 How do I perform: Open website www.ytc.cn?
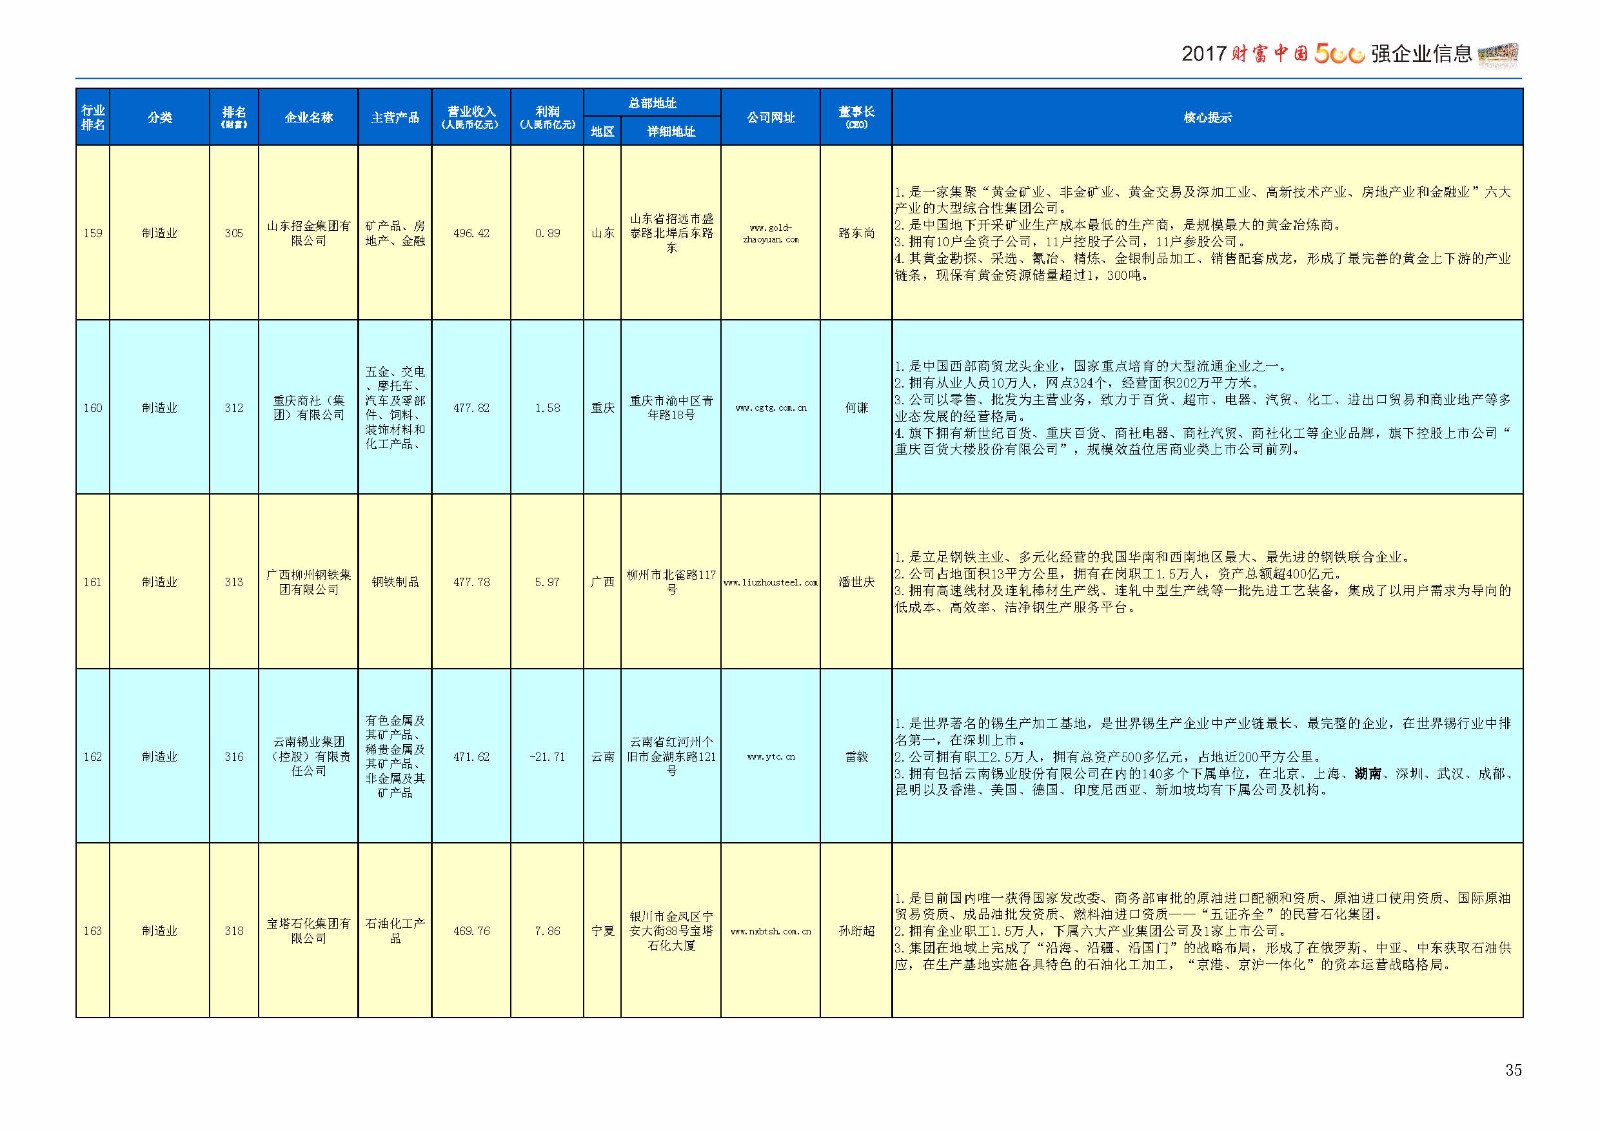tap(770, 757)
